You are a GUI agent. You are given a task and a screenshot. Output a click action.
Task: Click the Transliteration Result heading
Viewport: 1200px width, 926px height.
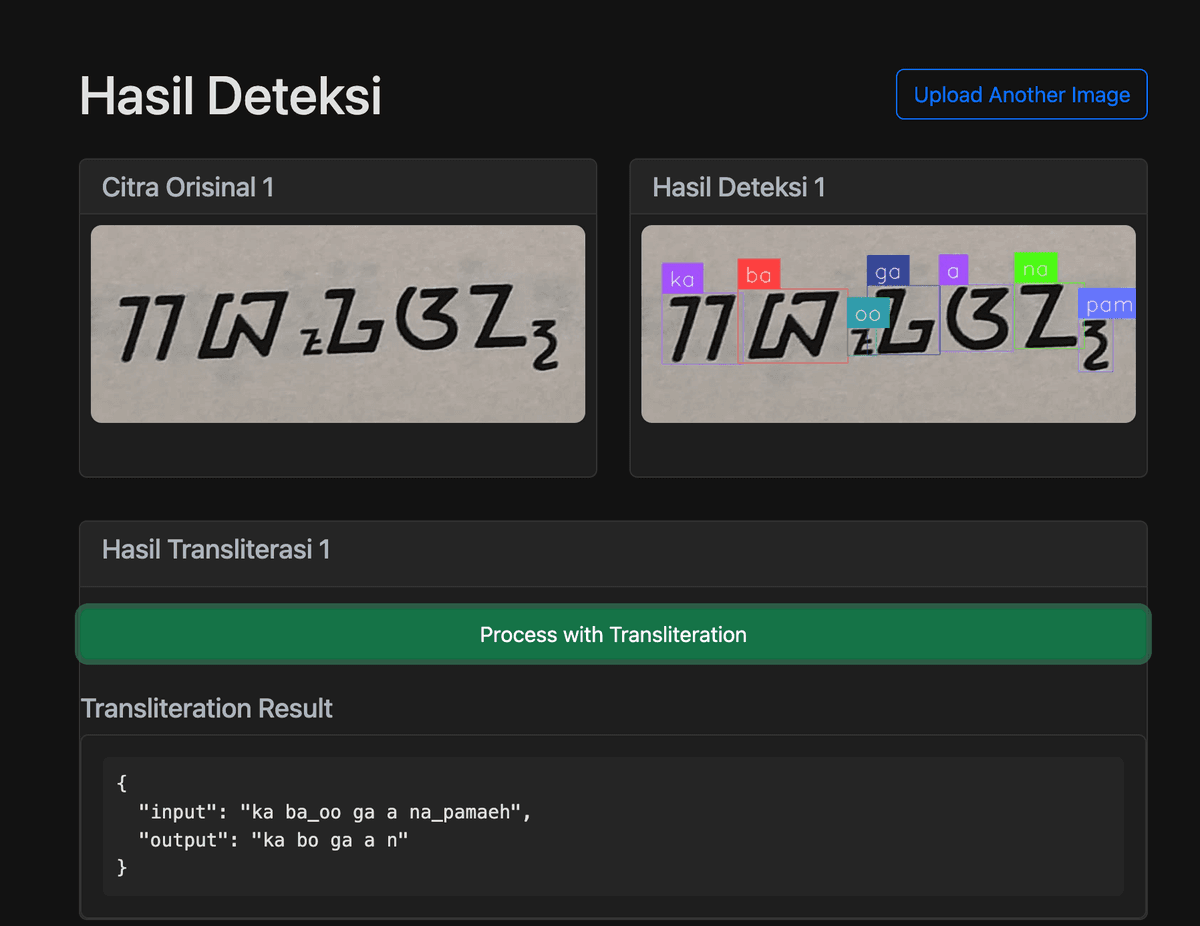207,709
